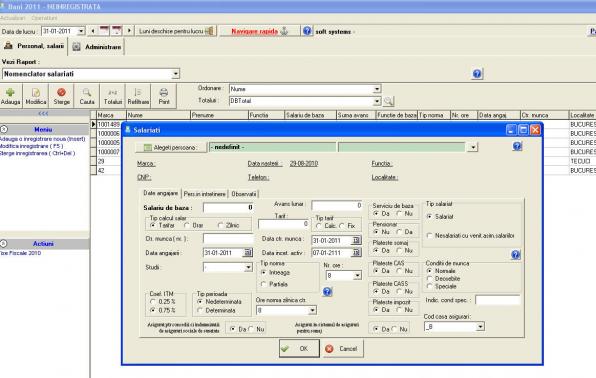Open the Ordonare dropdown
This screenshot has width=596, height=378.
[376, 89]
